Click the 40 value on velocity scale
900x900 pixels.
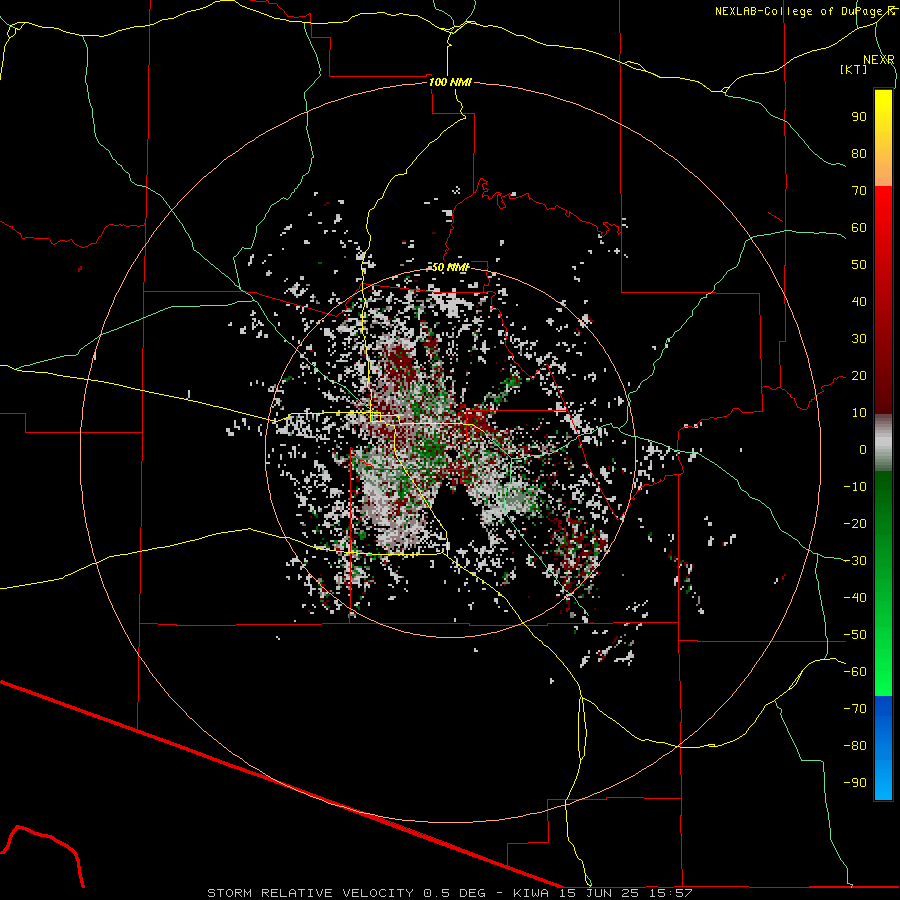(859, 301)
